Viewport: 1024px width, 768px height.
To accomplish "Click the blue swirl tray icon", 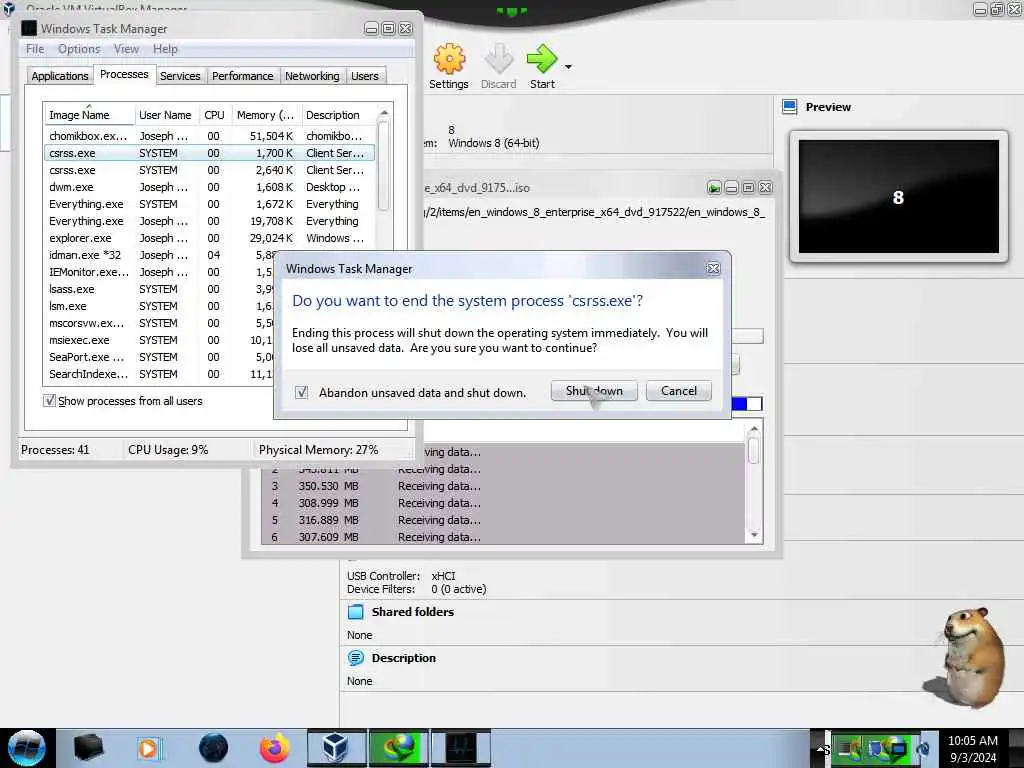I will (923, 748).
